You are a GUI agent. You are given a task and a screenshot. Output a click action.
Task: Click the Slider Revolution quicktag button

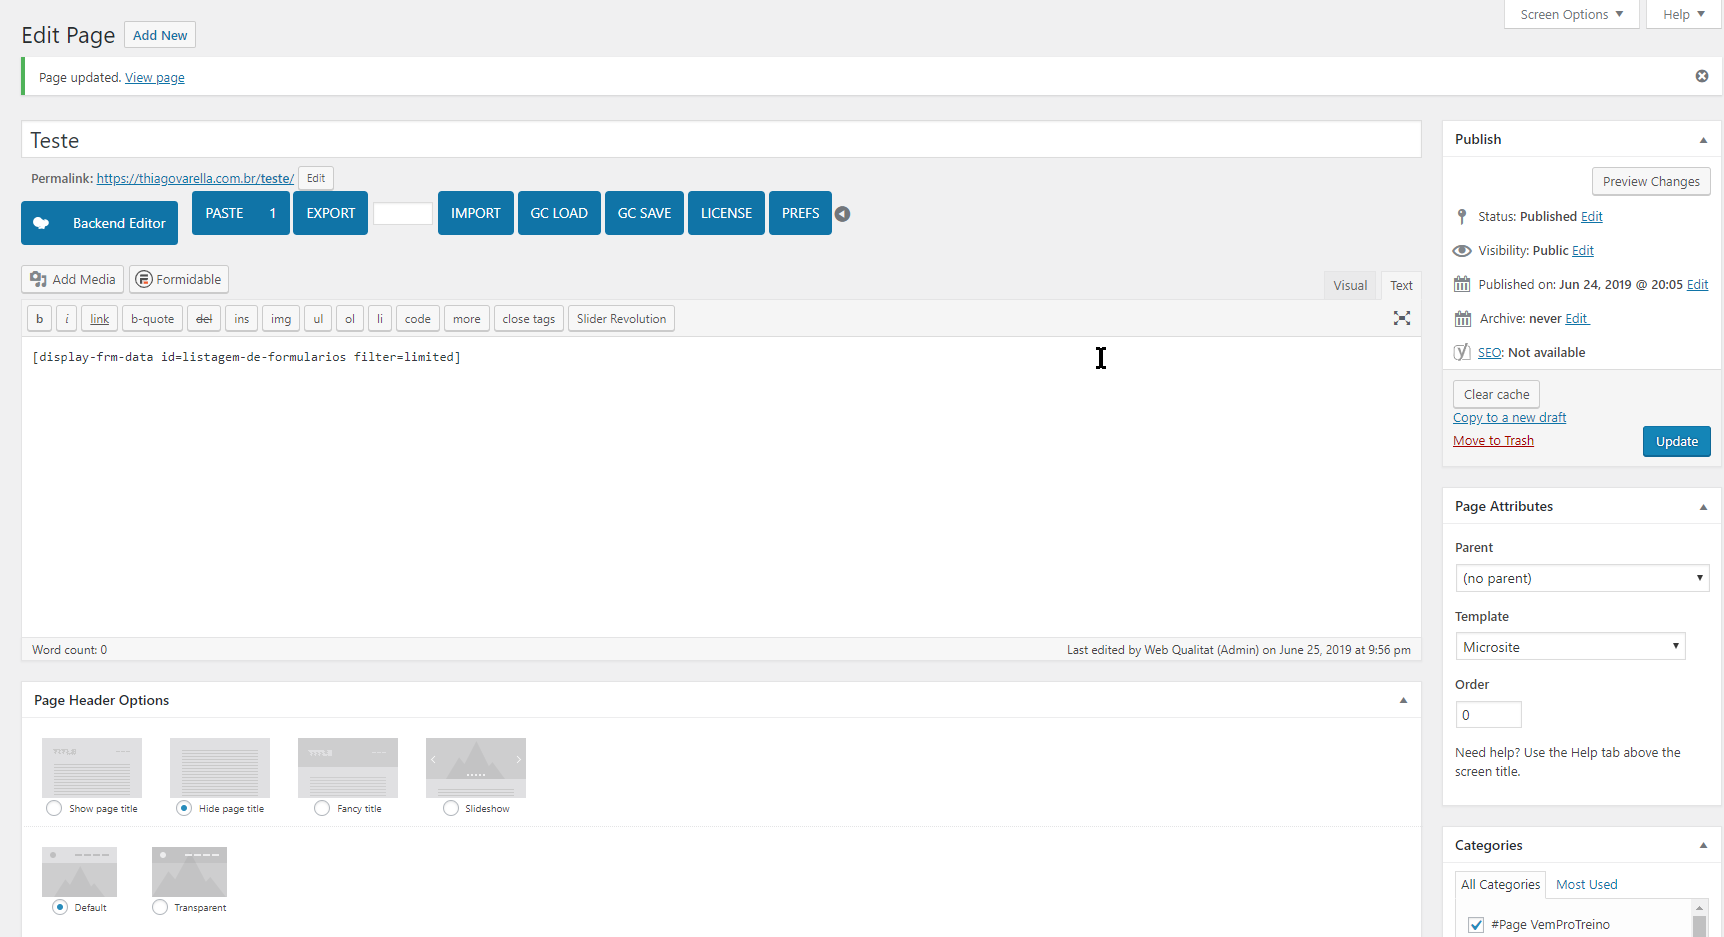pos(621,319)
